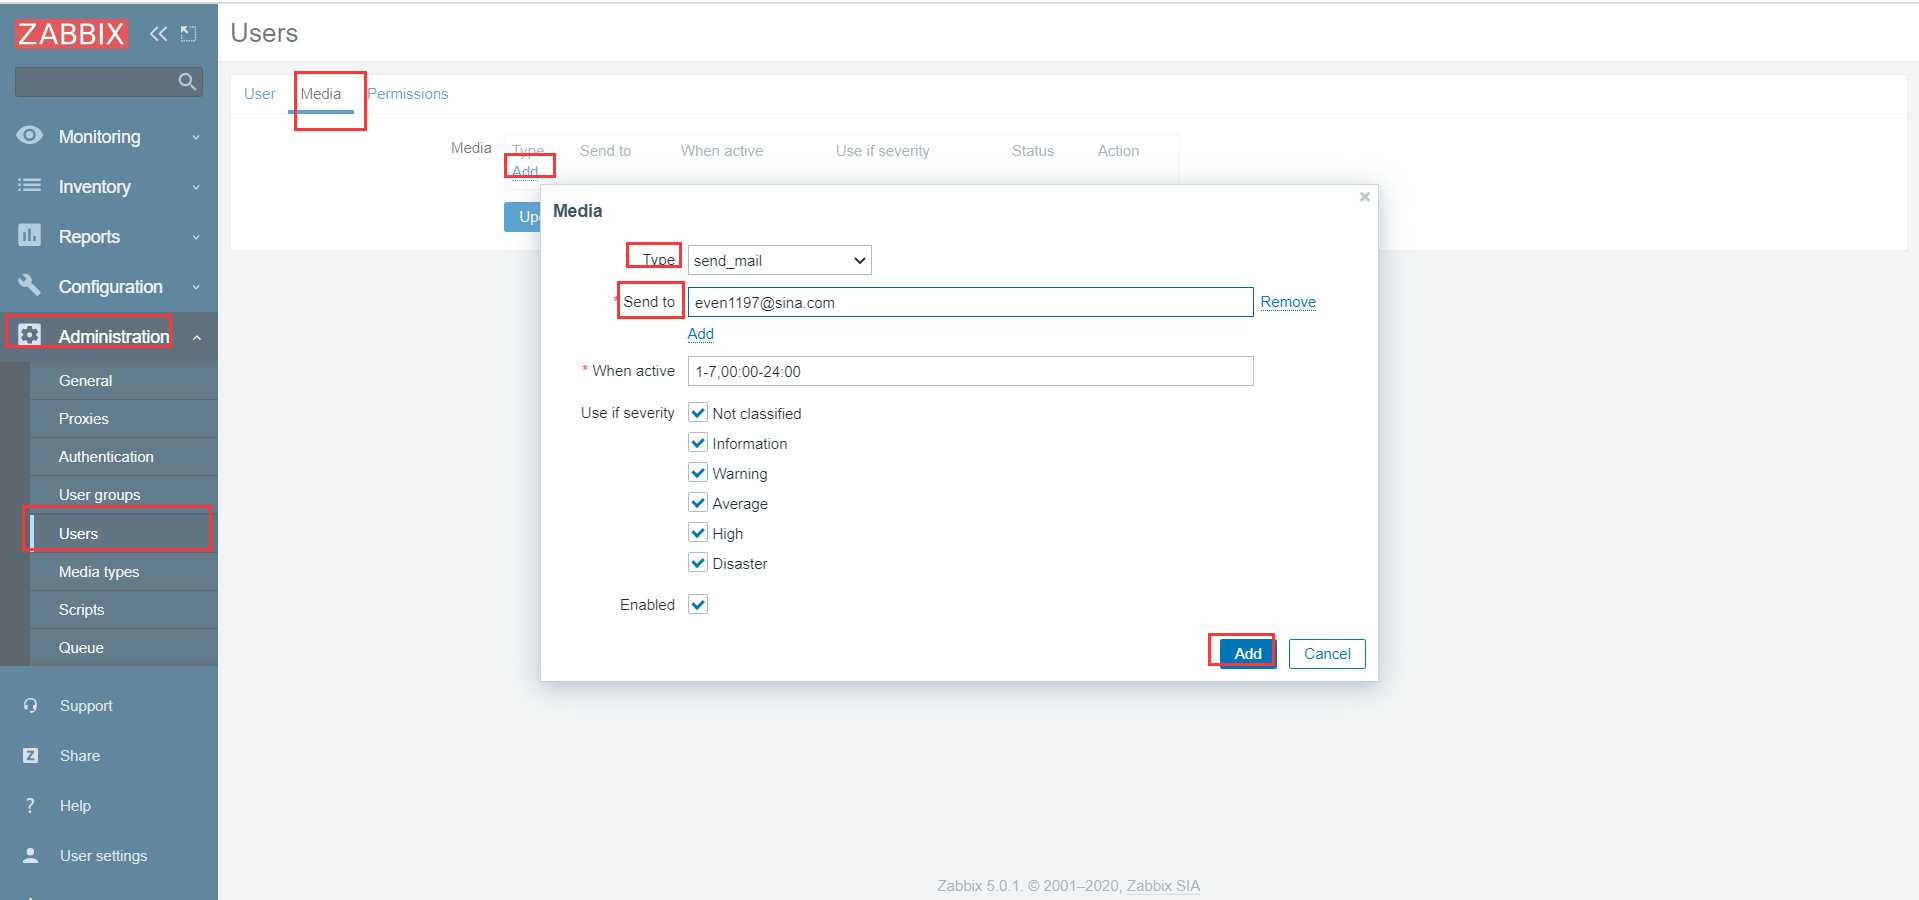The width and height of the screenshot is (1919, 900).
Task: Switch to the Permissions tab
Action: [x=407, y=94]
